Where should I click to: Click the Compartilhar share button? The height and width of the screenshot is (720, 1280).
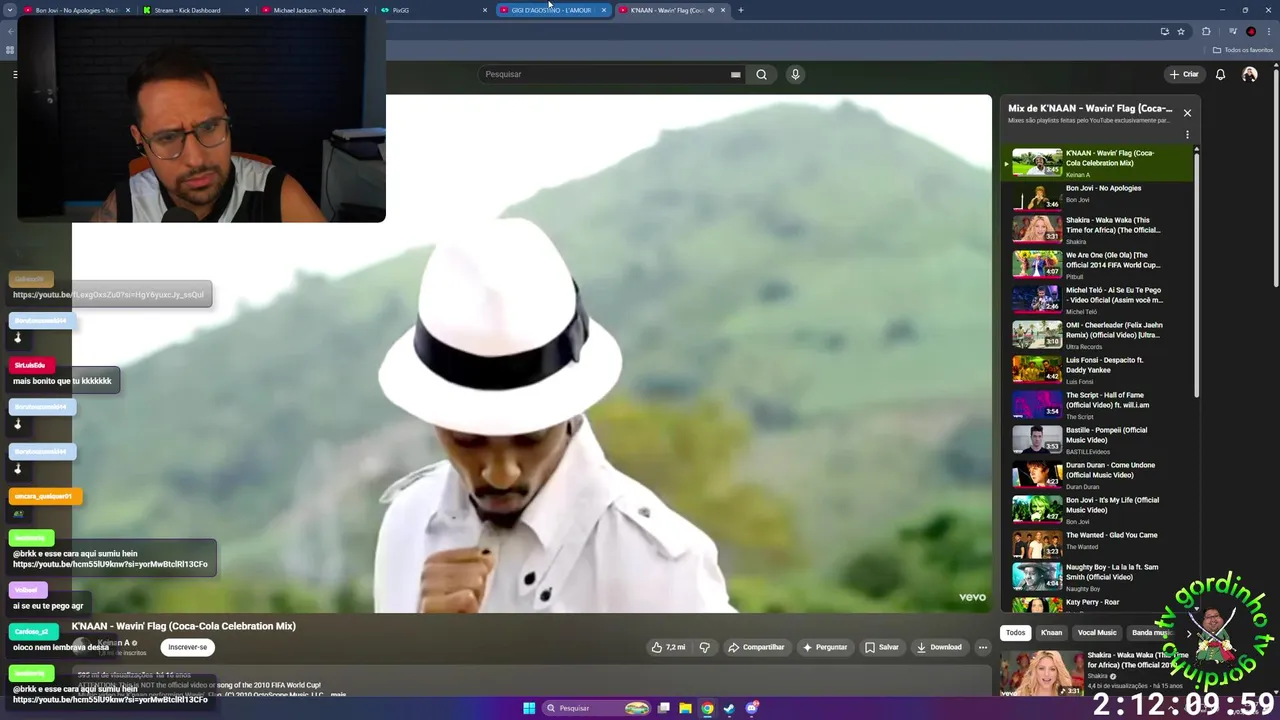[756, 647]
